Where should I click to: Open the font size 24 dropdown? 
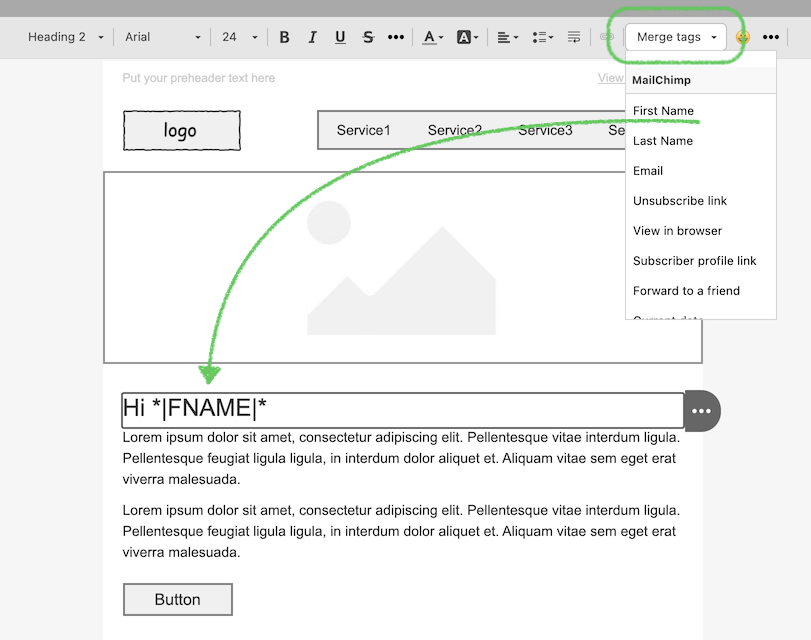(239, 37)
